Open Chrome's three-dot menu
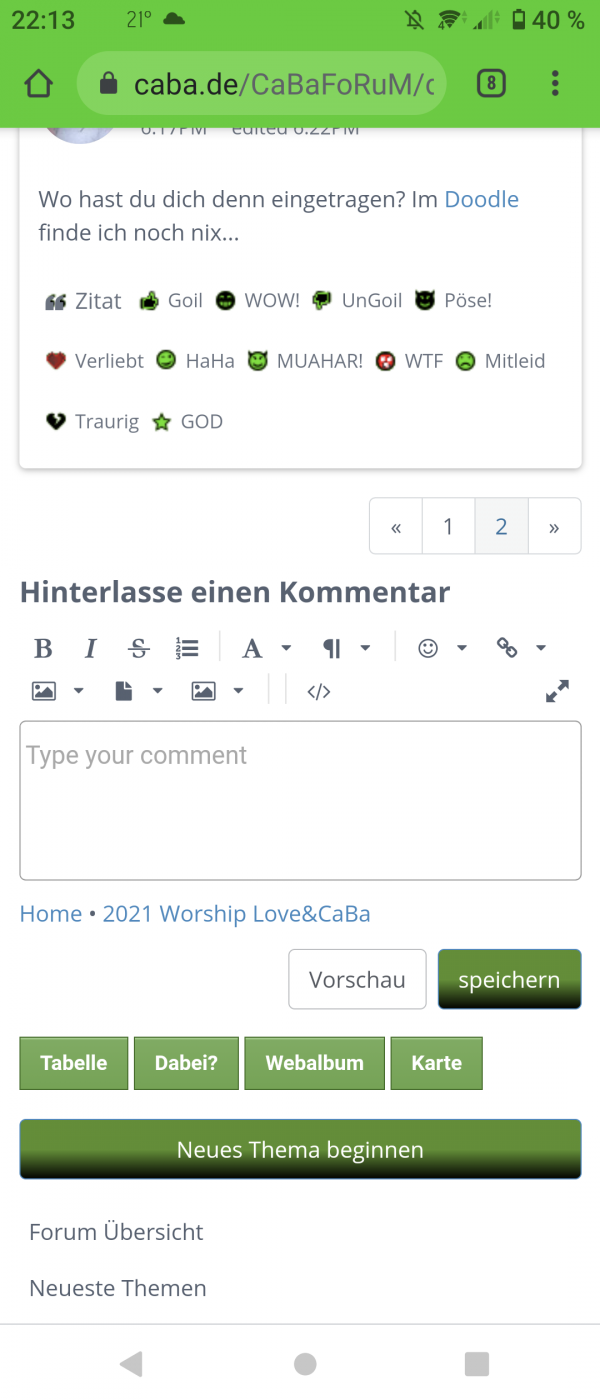600x1400 pixels. pos(555,84)
